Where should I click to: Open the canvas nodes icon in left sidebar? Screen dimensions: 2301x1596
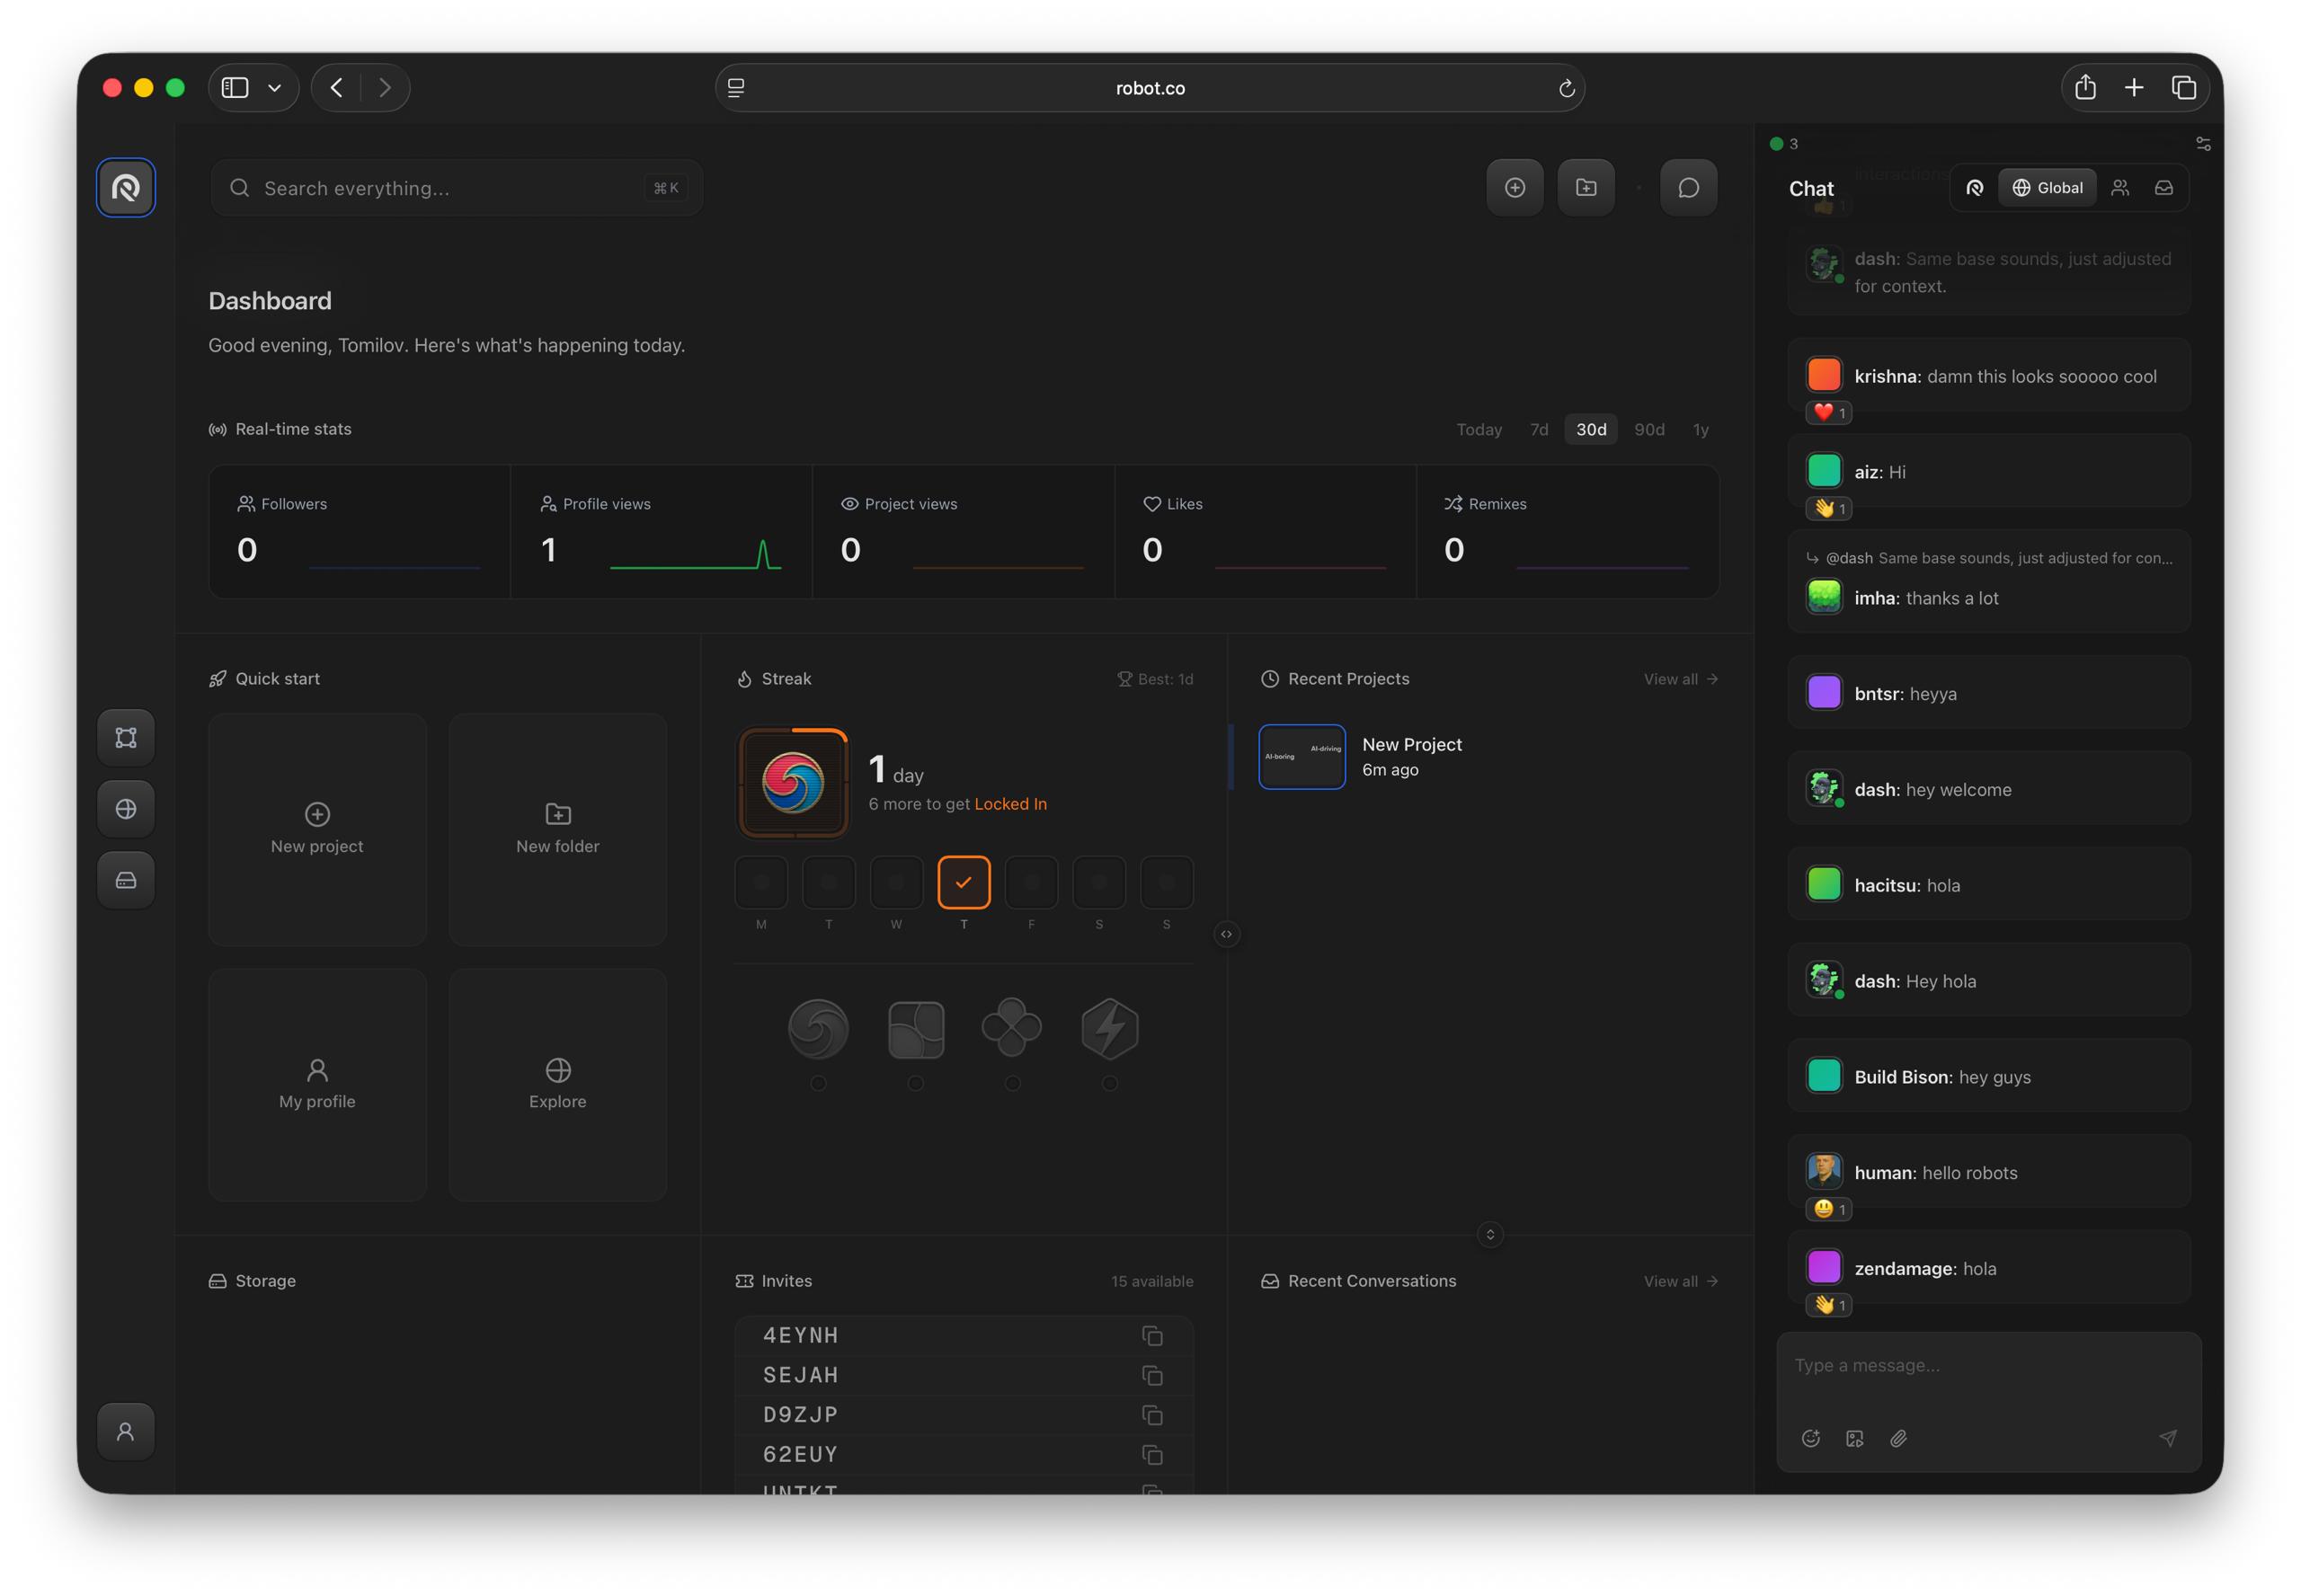126,738
